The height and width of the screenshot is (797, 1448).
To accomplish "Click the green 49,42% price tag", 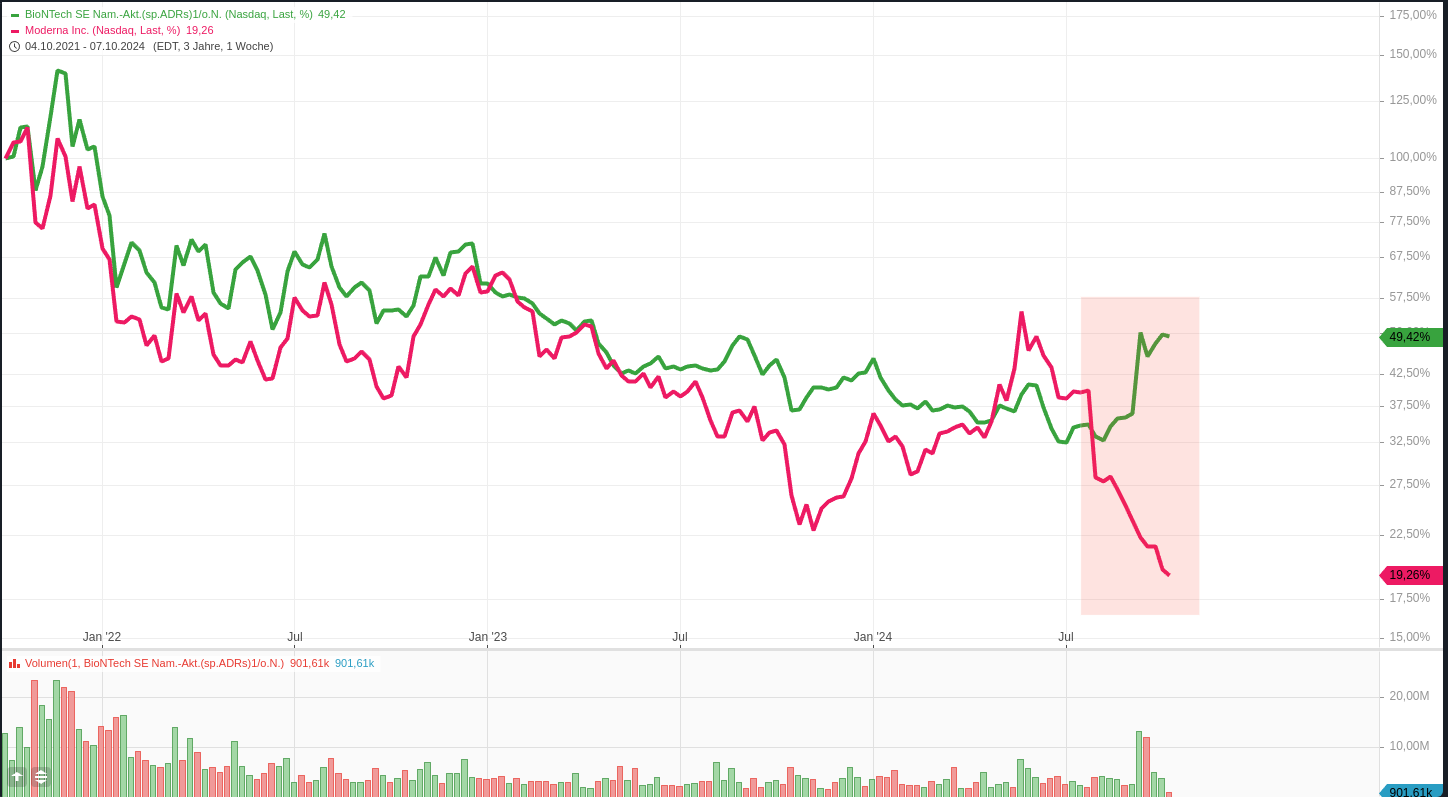I will (1411, 337).
